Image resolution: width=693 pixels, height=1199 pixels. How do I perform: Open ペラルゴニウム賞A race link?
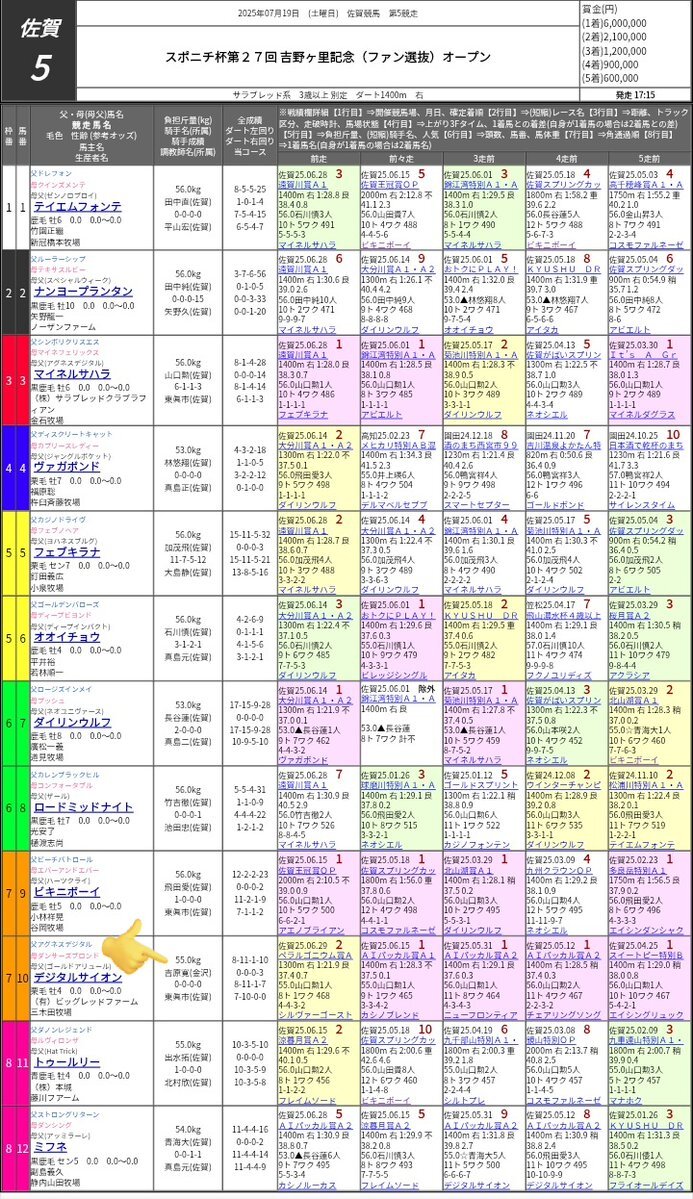coord(315,955)
